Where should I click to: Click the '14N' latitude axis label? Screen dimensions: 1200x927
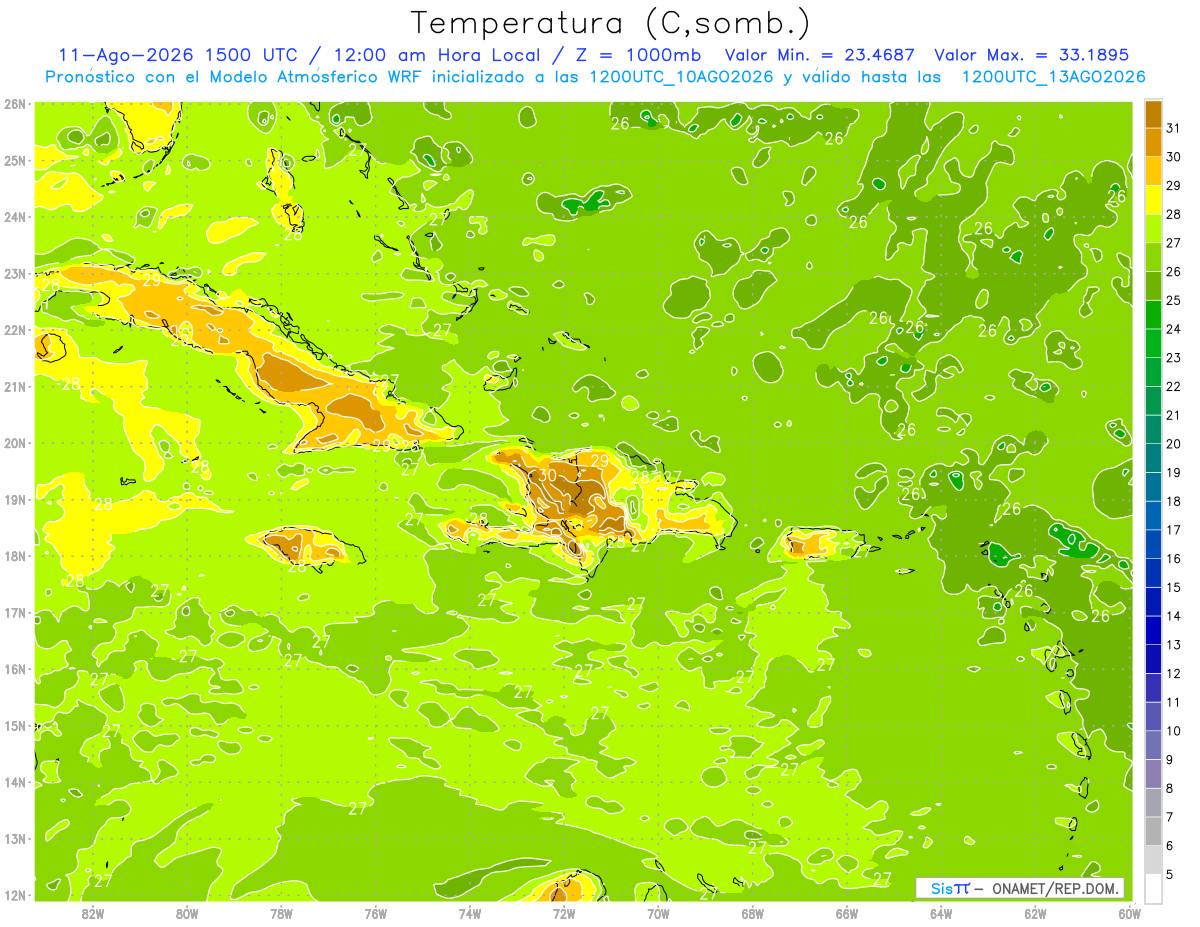[x=15, y=782]
